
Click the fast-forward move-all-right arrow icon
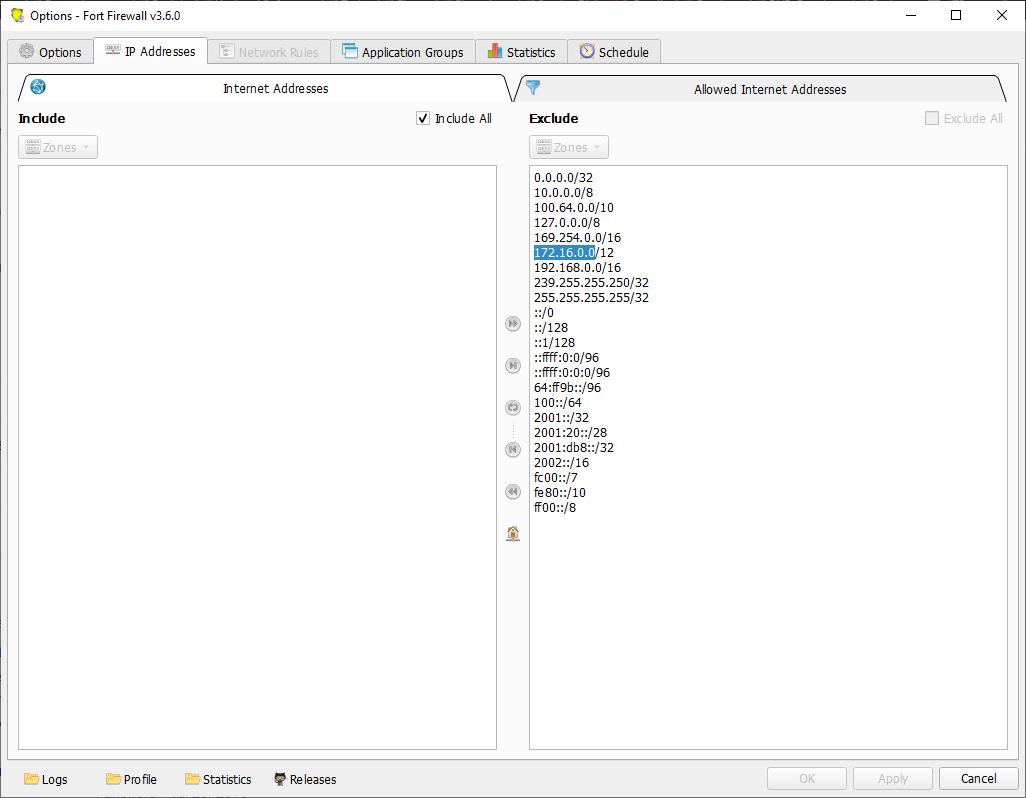(x=513, y=324)
